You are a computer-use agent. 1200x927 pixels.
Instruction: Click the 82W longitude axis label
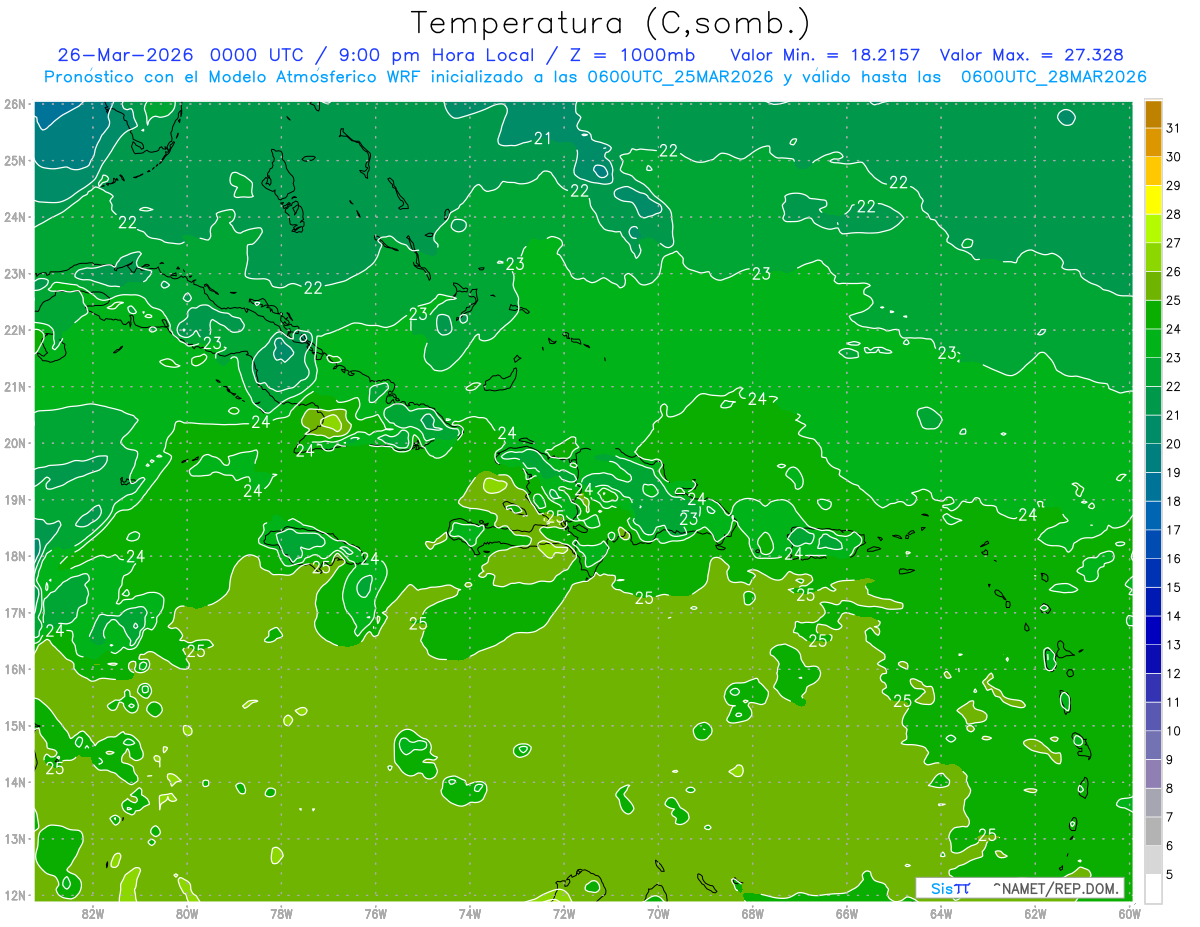point(93,913)
